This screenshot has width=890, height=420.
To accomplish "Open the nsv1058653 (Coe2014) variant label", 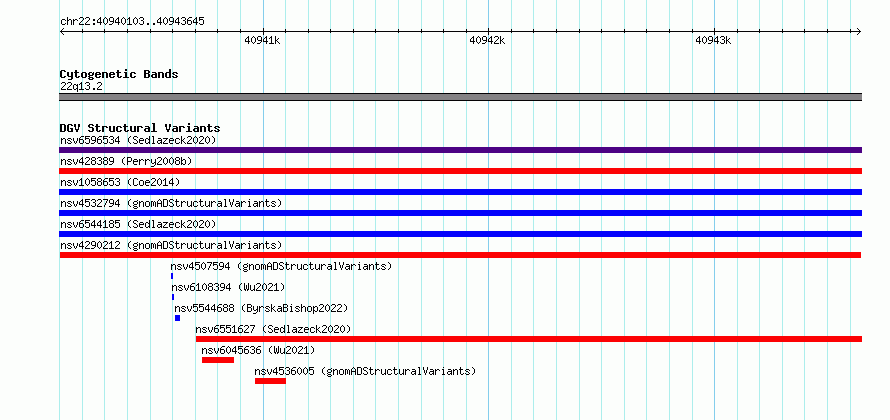I will (x=120, y=182).
